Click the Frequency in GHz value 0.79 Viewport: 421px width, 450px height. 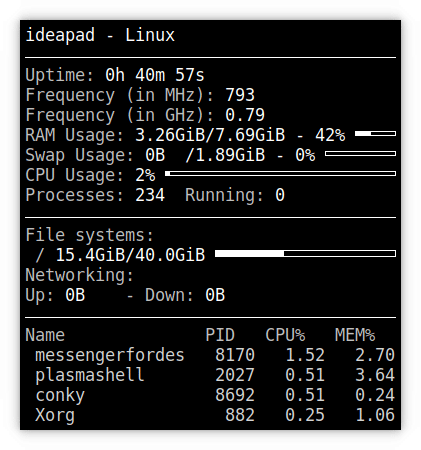coord(245,115)
